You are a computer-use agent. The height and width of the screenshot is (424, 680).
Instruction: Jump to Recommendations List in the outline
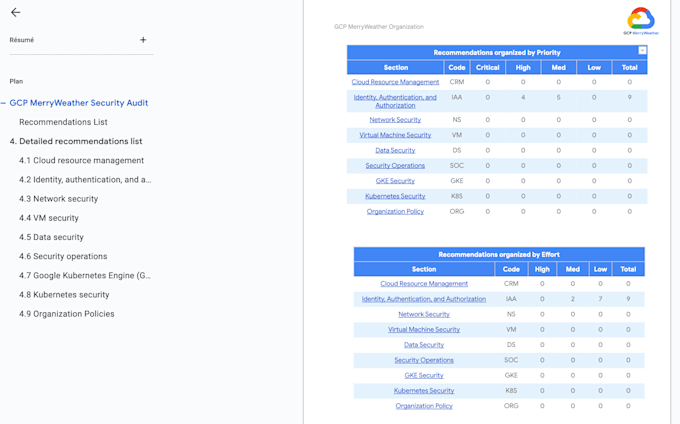click(63, 122)
